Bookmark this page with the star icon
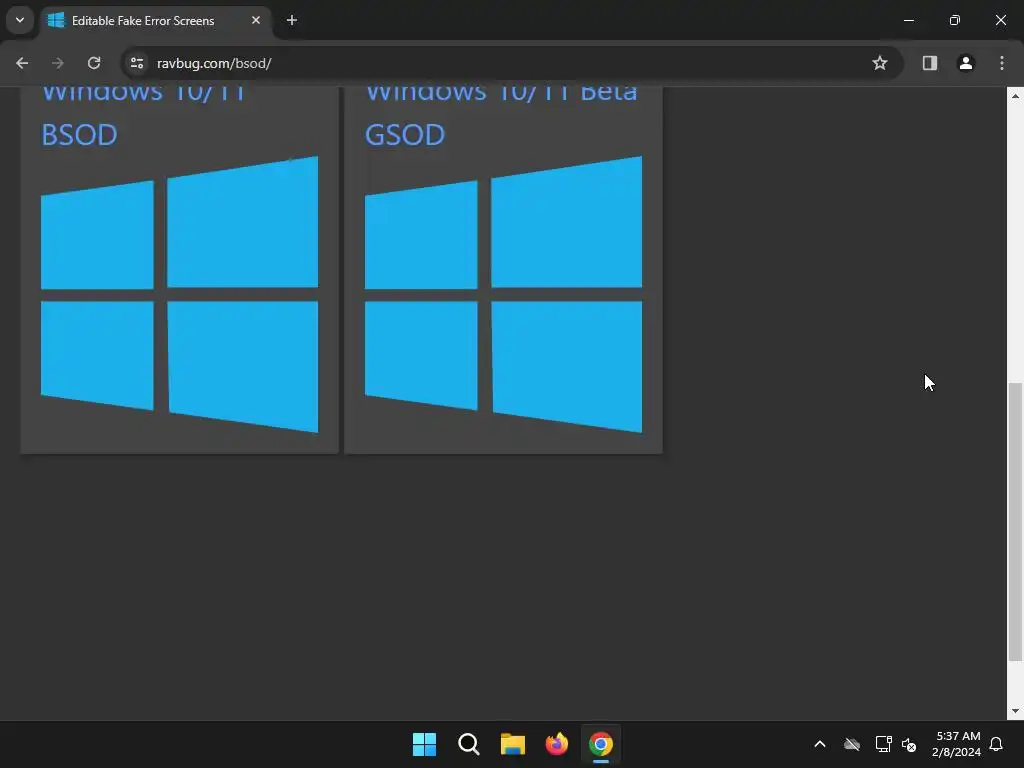This screenshot has width=1024, height=768. (x=880, y=63)
